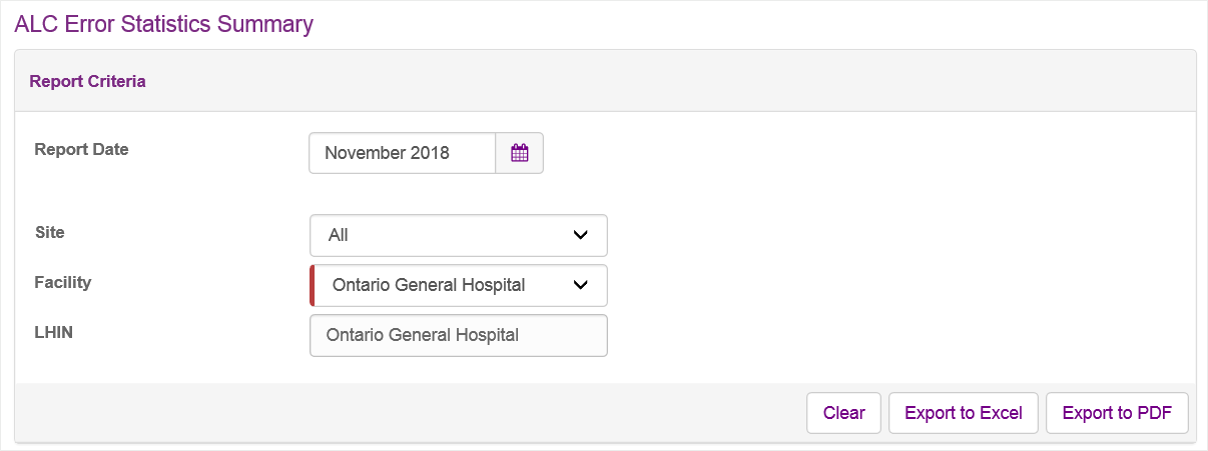Click the chevron arrow on Site dropdown
This screenshot has width=1208, height=451.
580,235
